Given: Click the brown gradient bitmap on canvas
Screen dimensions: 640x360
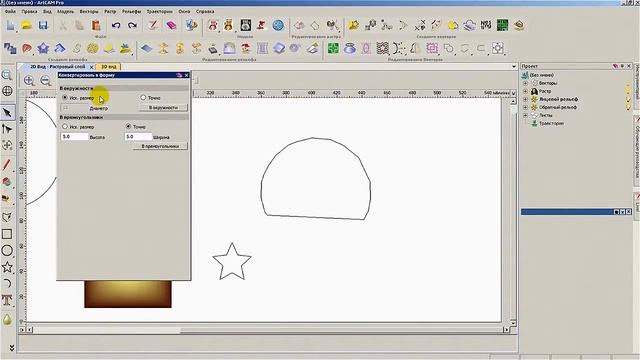Looking at the screenshot, I should coord(128,294).
